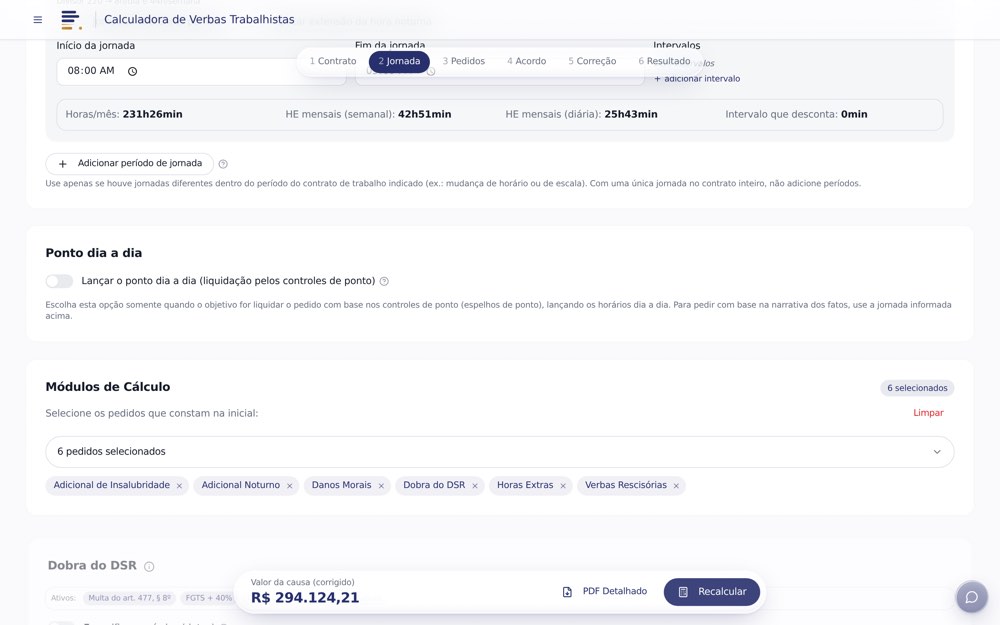Remove Verbas Rescisórias chip

click(x=676, y=486)
